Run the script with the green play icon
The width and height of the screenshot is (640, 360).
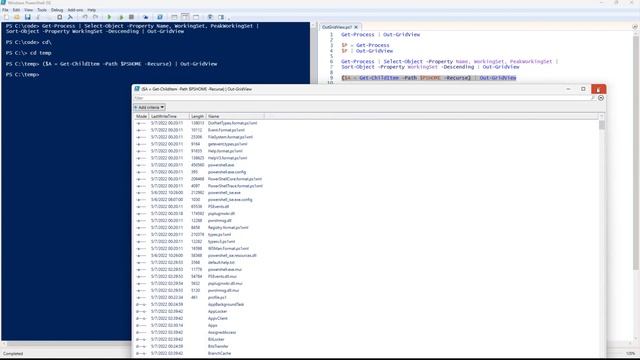[x=109, y=17]
